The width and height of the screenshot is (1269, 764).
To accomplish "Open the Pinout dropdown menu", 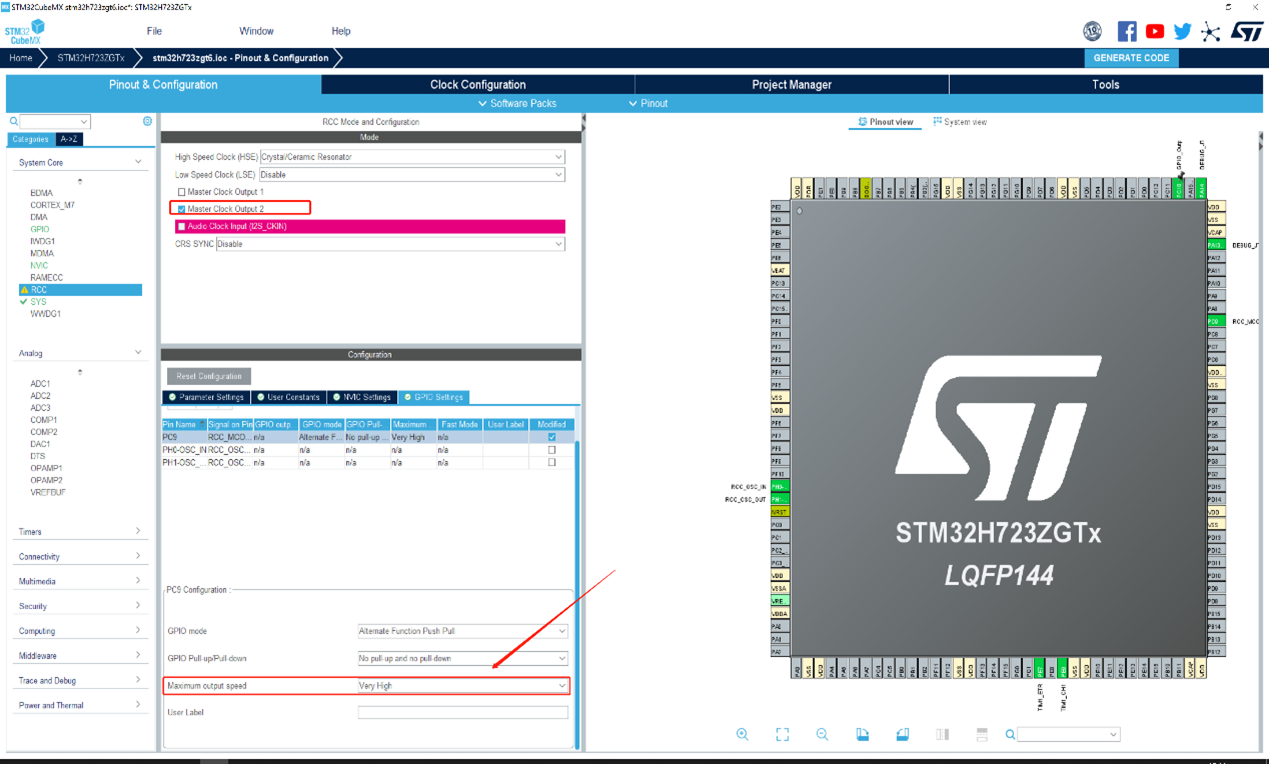I will click(x=648, y=103).
